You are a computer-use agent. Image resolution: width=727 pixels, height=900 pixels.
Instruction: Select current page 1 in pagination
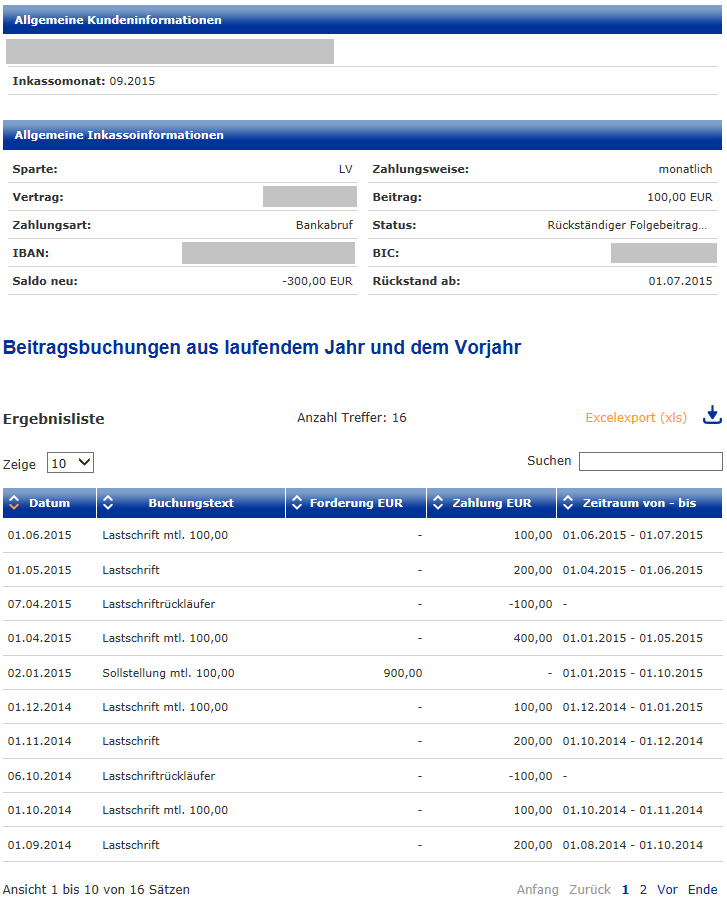626,889
